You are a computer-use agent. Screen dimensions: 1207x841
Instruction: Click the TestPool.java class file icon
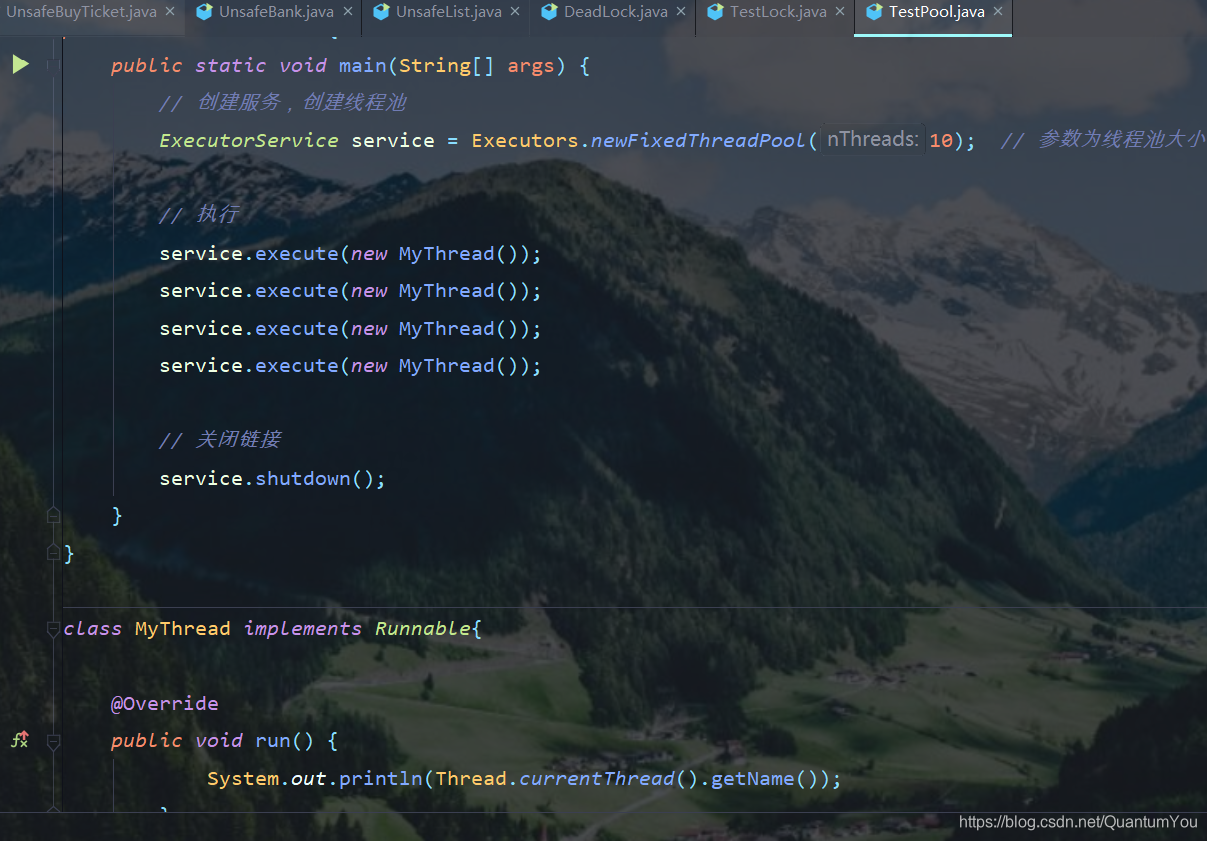point(873,12)
